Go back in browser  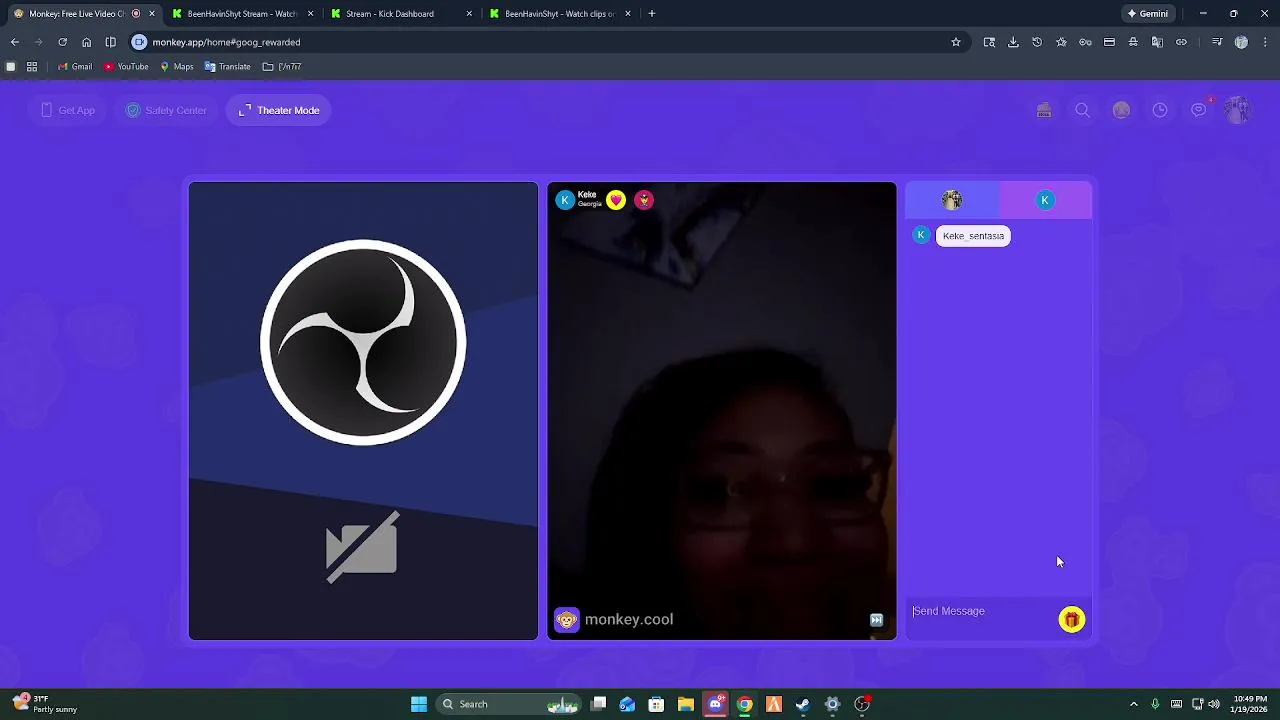point(15,42)
